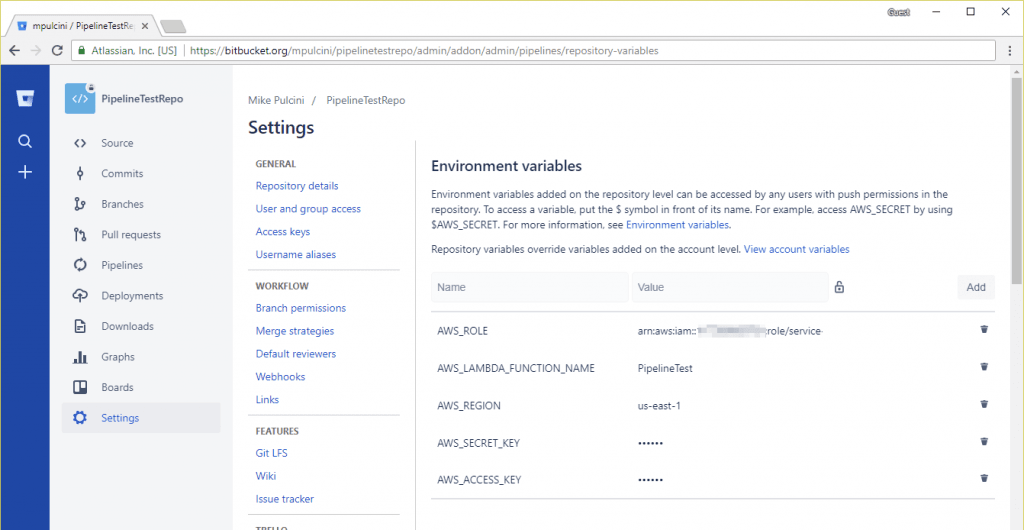Click the variable Value input field
This screenshot has width=1024, height=530.
(x=729, y=287)
